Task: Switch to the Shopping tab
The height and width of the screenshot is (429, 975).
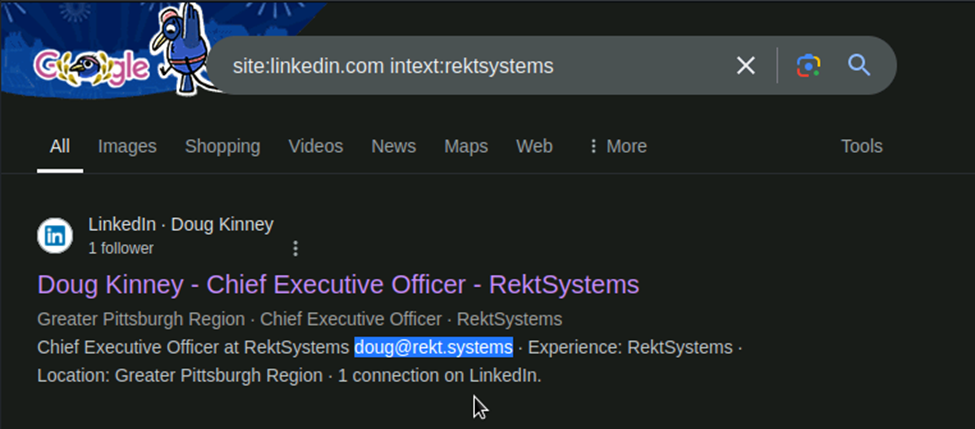Action: click(223, 146)
